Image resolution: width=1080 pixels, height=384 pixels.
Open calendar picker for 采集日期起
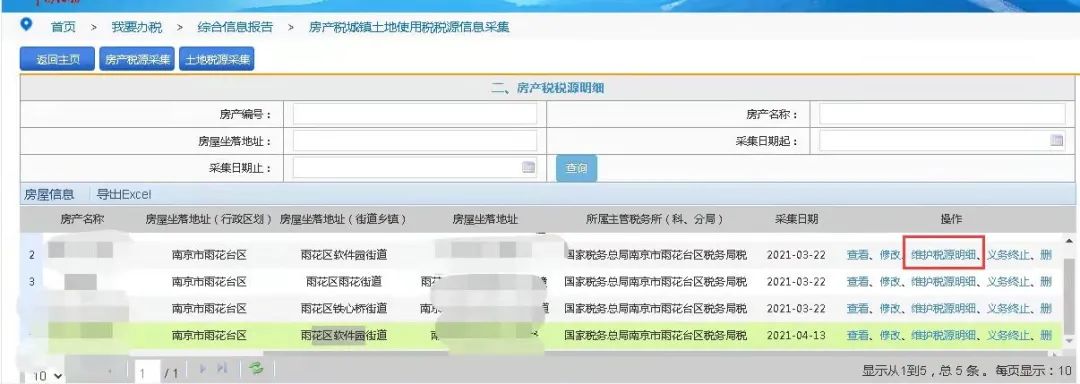coord(1056,141)
